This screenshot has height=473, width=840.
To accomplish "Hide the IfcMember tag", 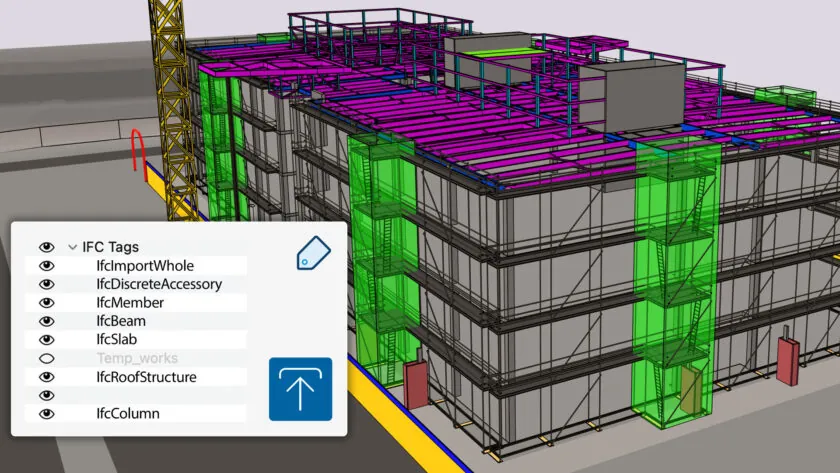I will [45, 303].
